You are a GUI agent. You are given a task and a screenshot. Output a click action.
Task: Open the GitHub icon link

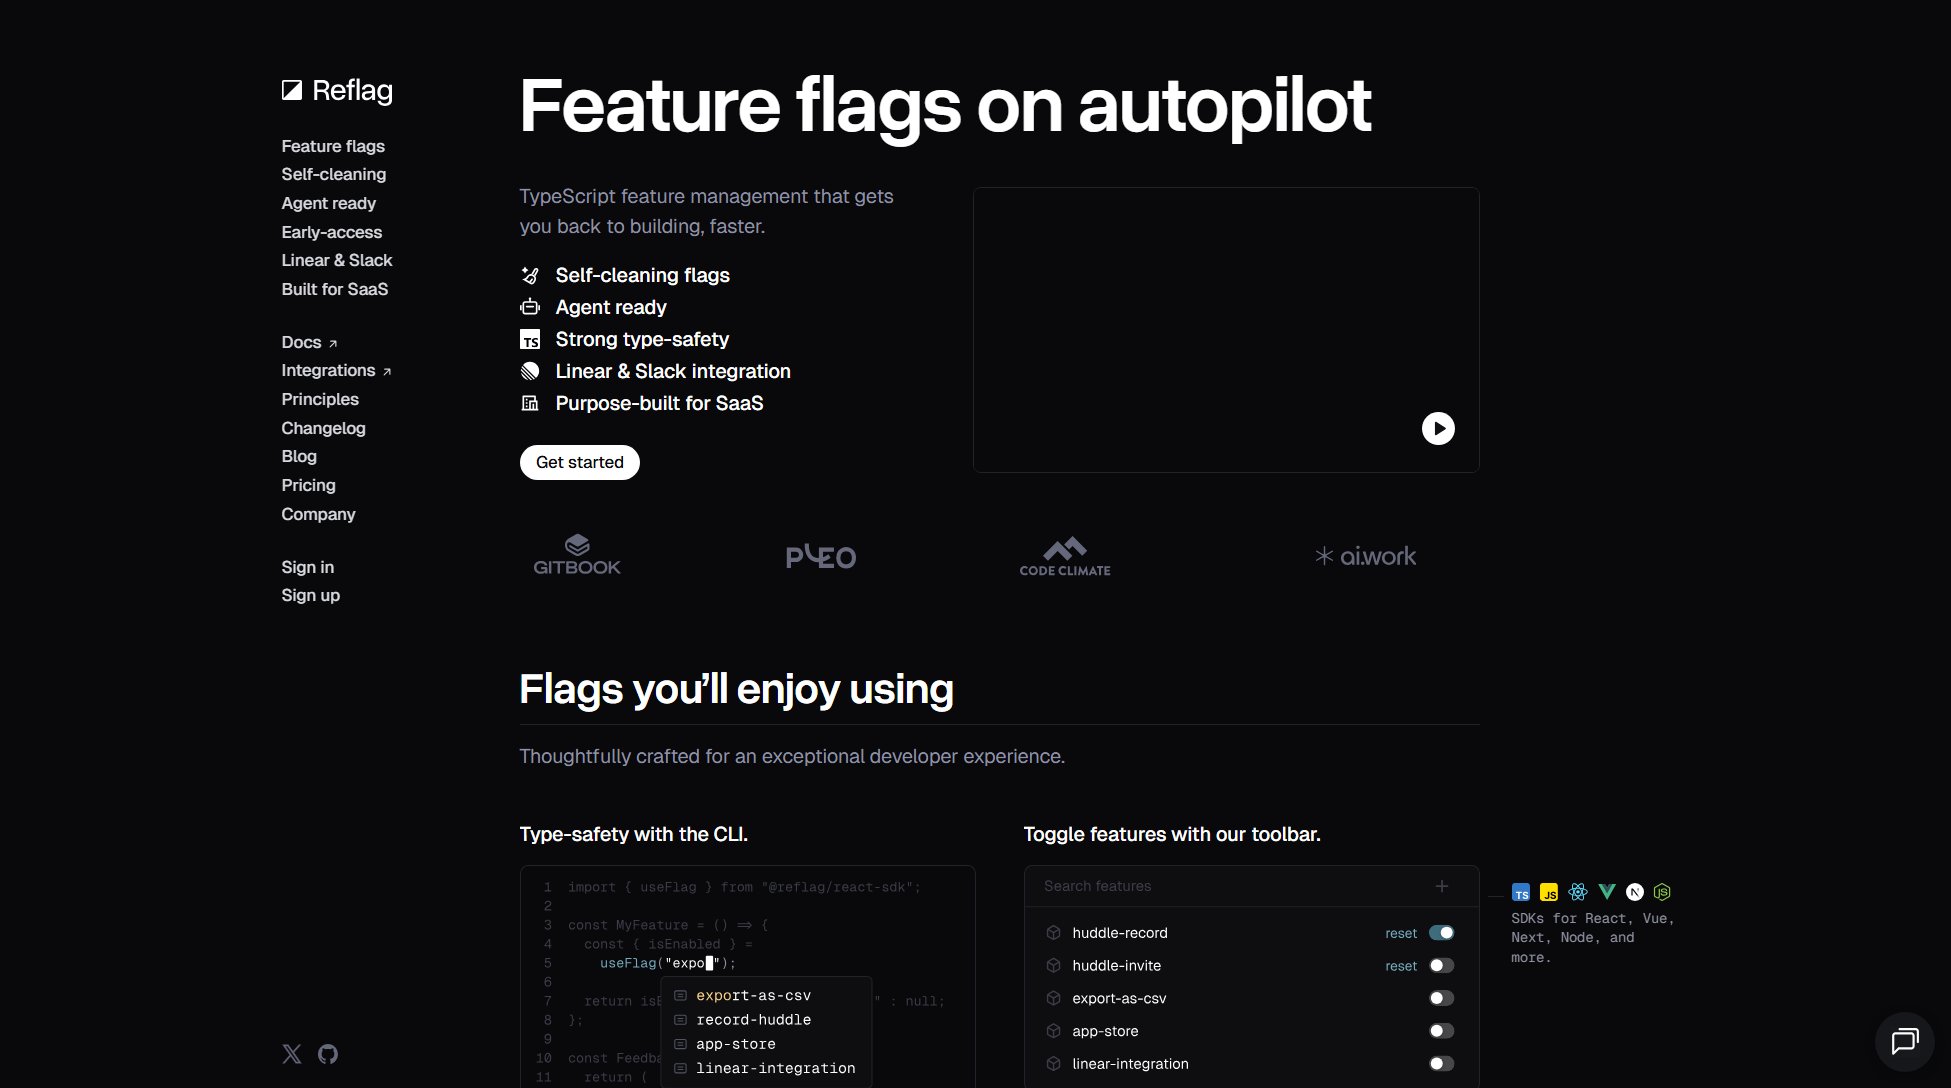(328, 1054)
